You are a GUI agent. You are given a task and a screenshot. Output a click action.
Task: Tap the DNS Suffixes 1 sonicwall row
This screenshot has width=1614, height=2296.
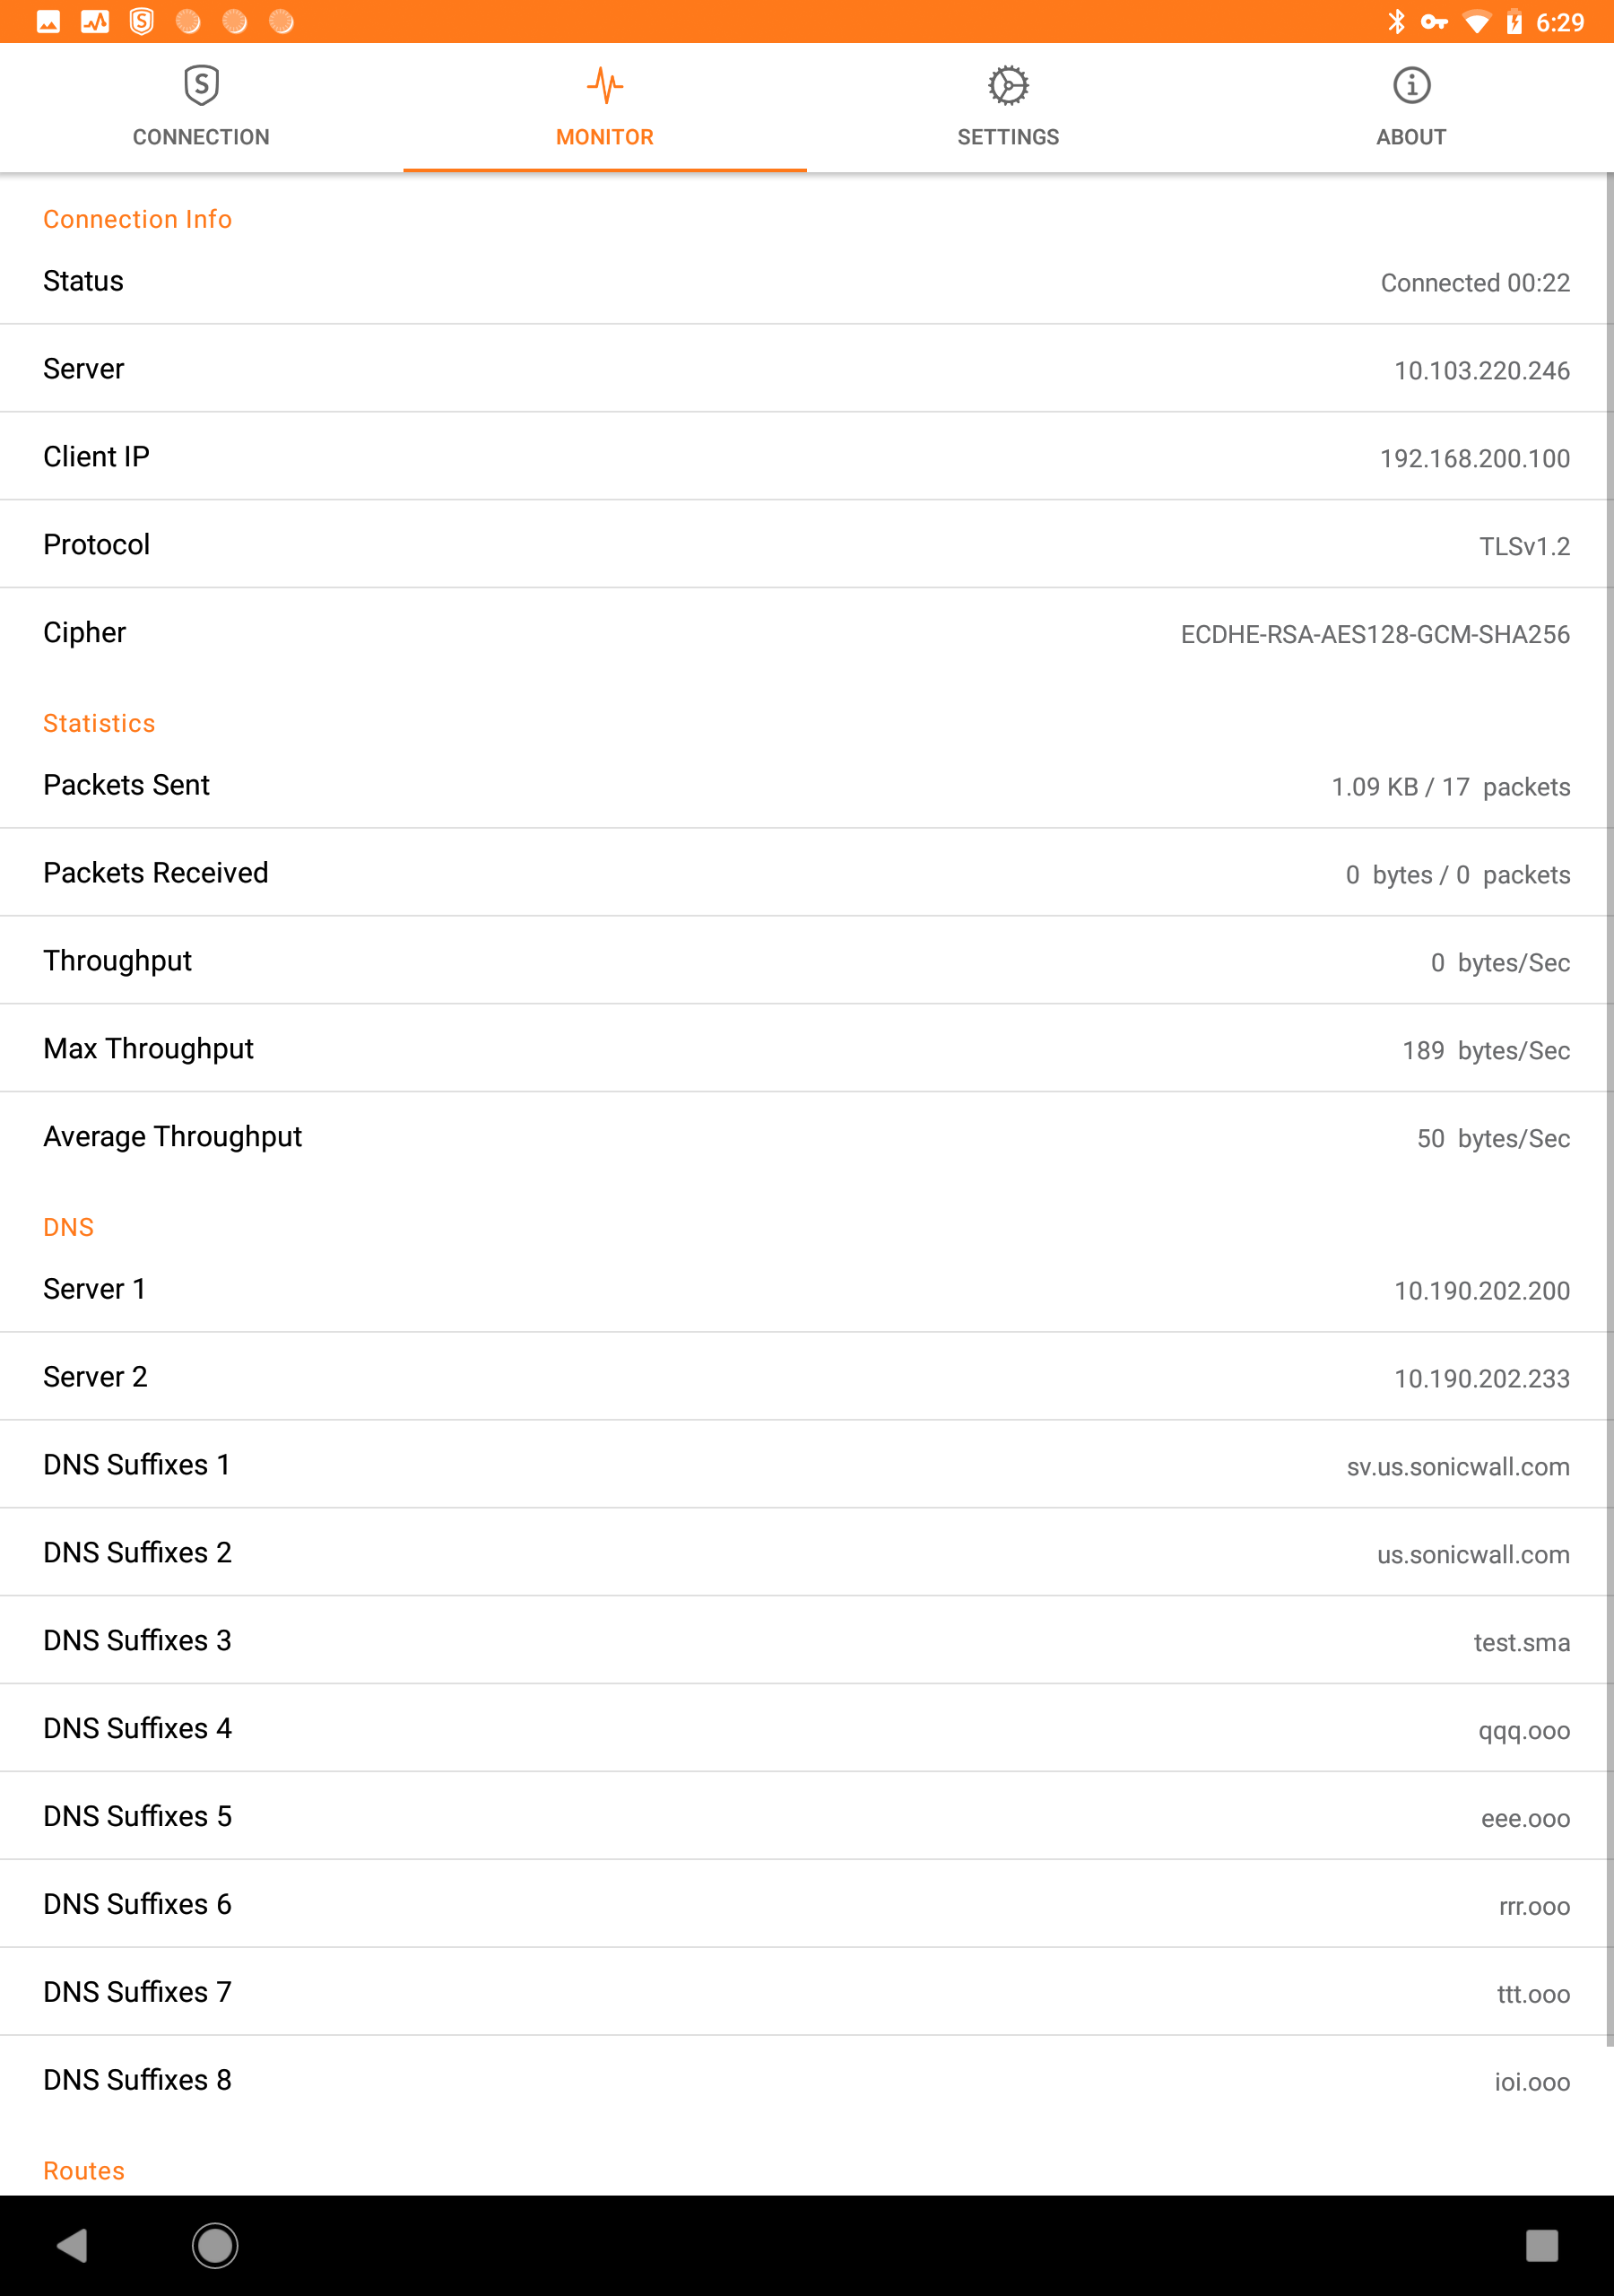[807, 1465]
